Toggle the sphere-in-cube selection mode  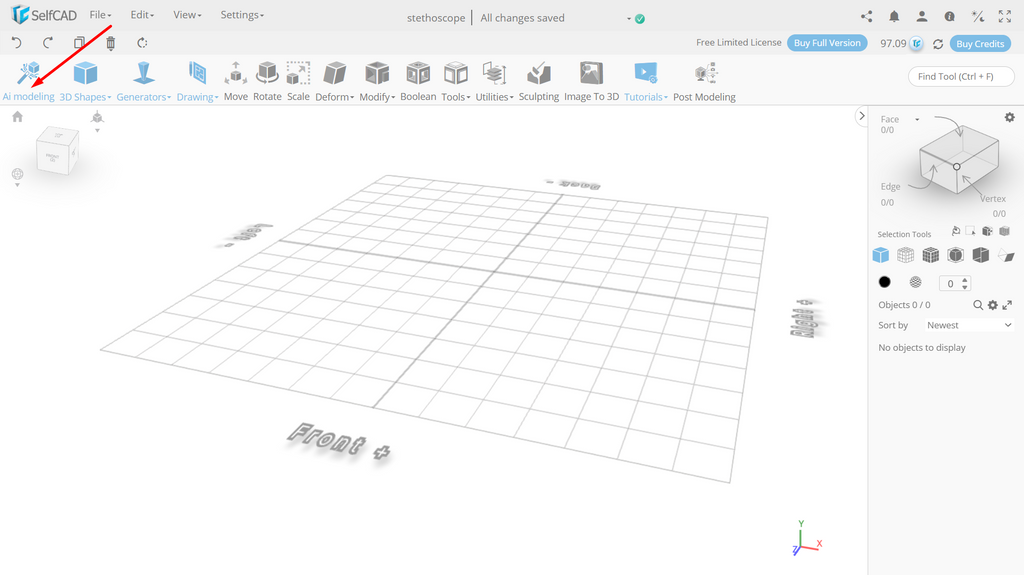click(x=955, y=255)
